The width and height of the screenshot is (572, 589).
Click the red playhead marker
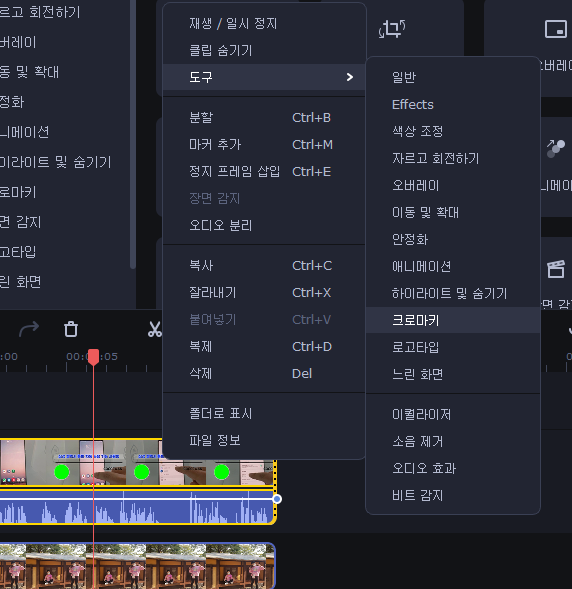94,357
